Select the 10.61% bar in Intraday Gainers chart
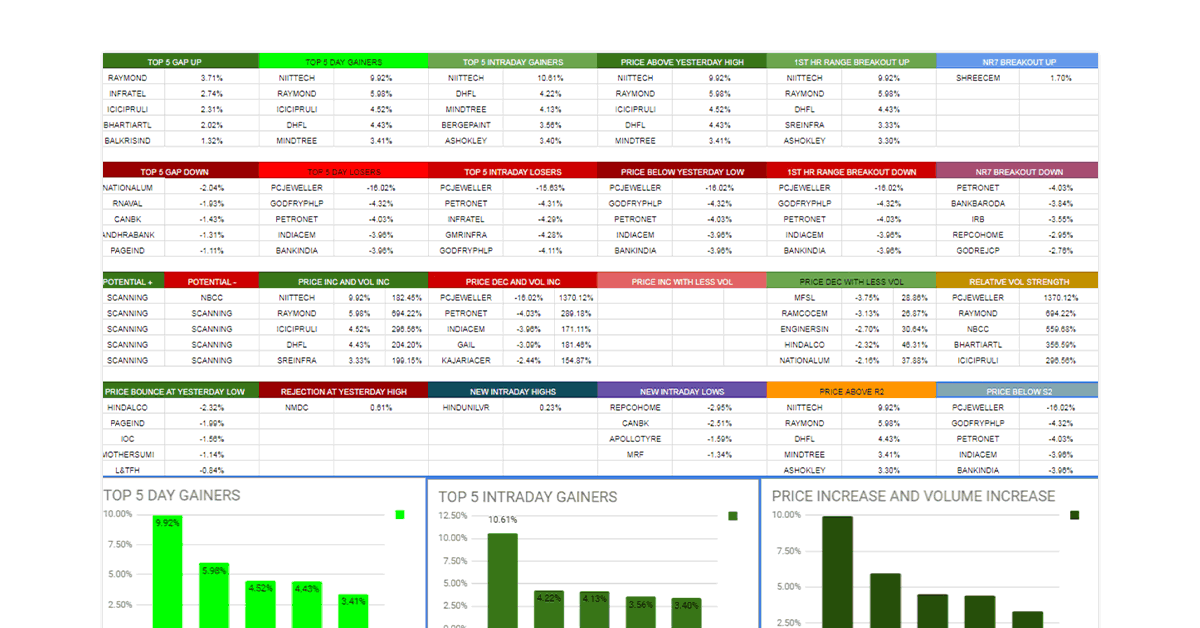Image resolution: width=1200 pixels, height=628 pixels. point(503,580)
